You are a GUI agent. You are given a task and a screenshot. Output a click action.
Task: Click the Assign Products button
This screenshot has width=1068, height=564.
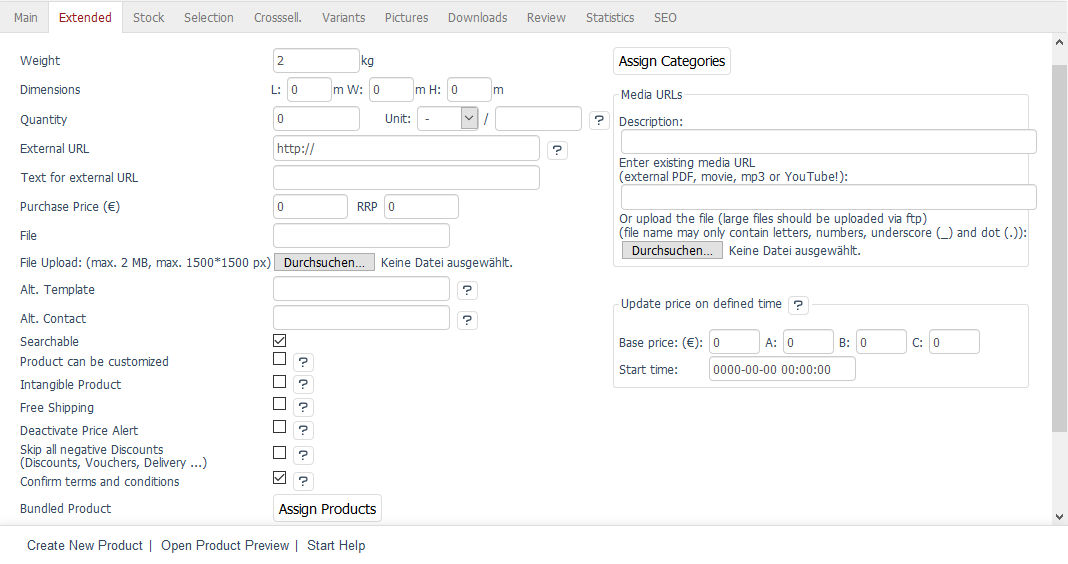tap(328, 509)
